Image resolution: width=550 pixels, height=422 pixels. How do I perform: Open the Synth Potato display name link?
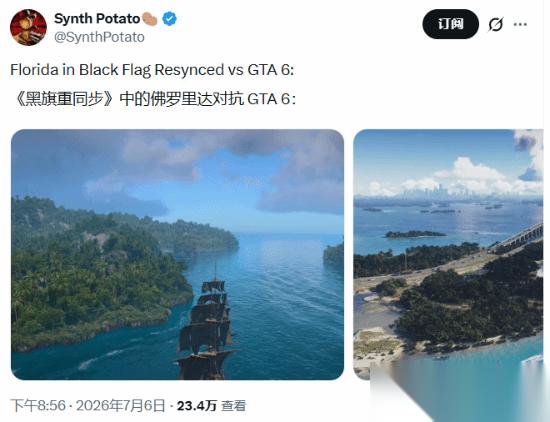click(x=97, y=19)
